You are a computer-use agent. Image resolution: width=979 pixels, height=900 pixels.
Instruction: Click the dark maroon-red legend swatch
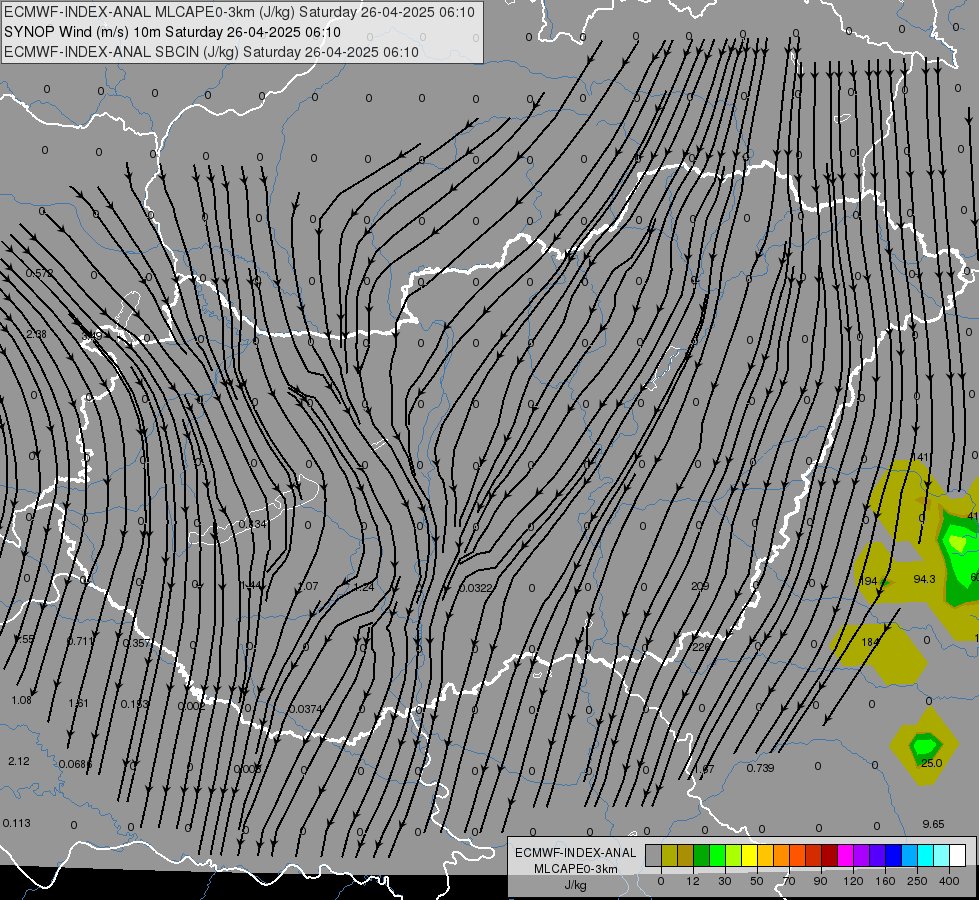(x=830, y=855)
